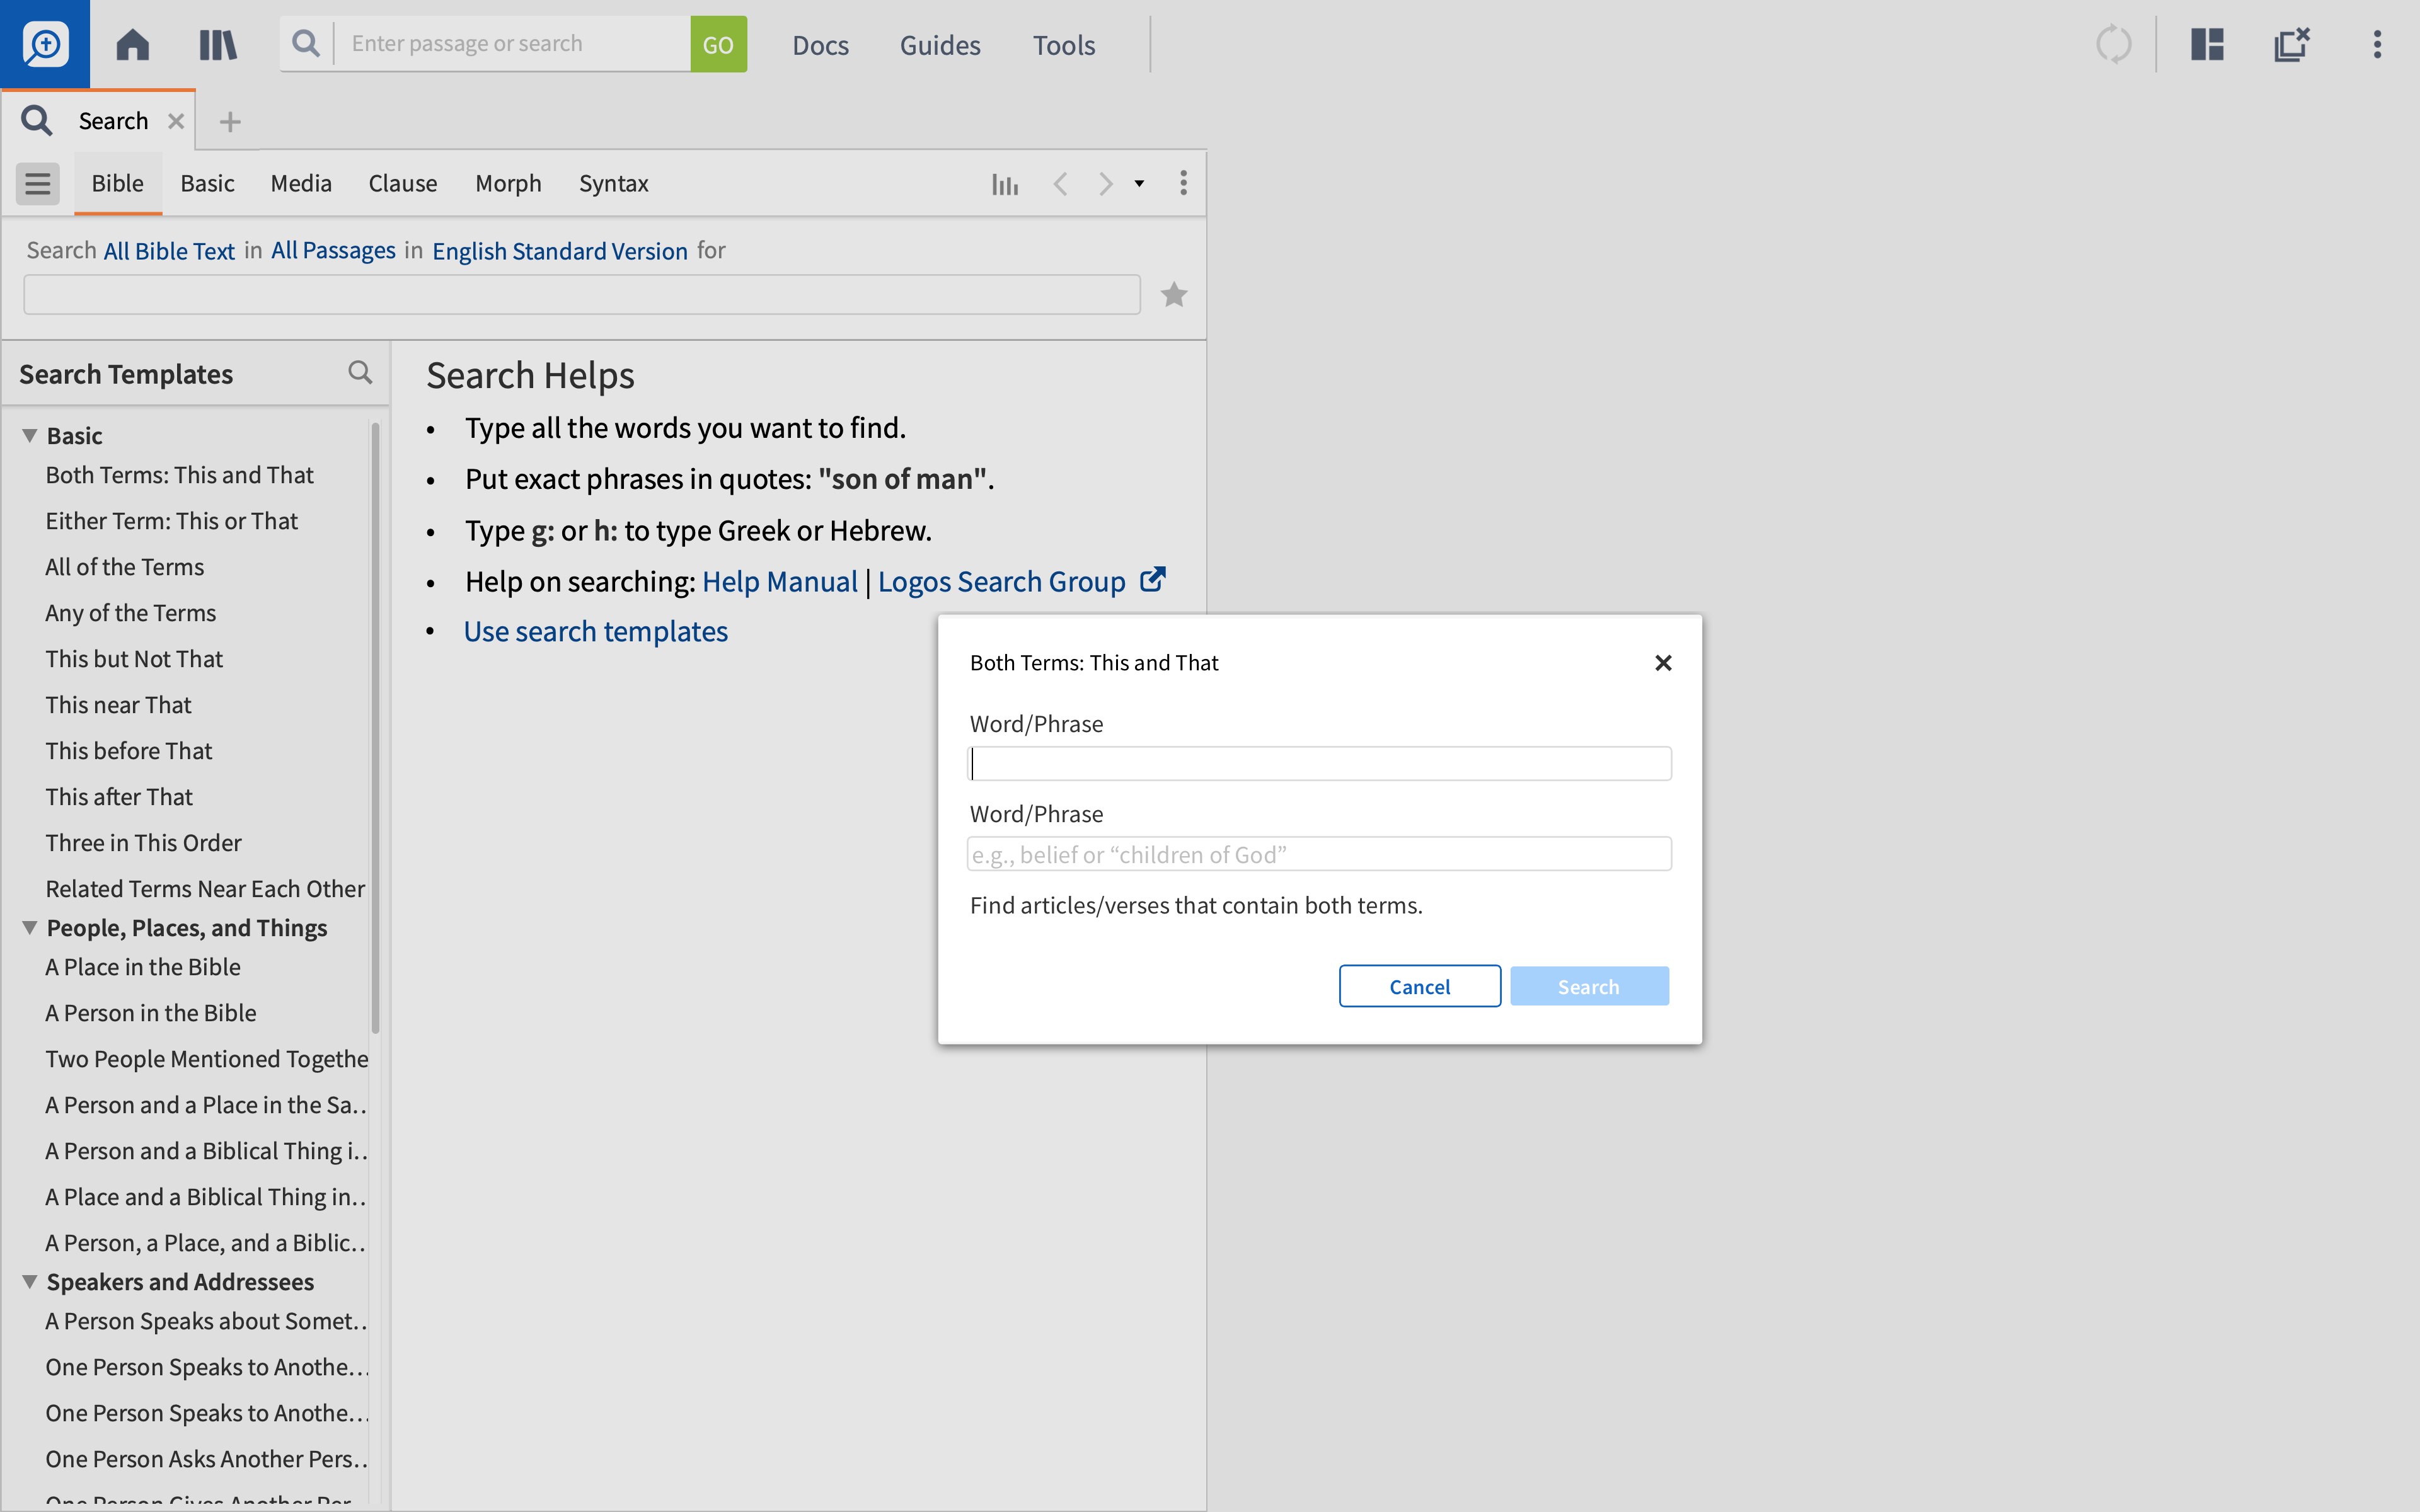Open the Guides menu

click(x=940, y=45)
